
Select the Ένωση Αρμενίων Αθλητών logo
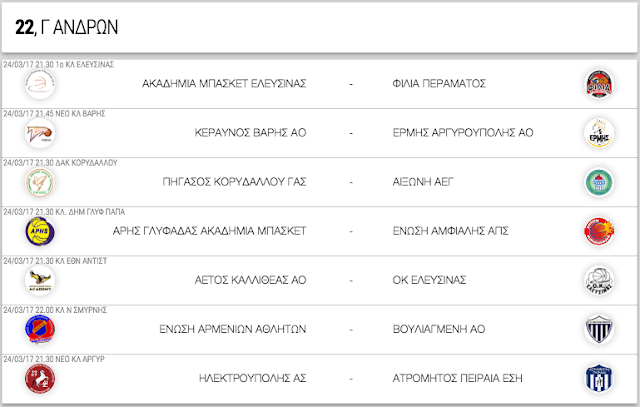pyautogui.click(x=40, y=329)
